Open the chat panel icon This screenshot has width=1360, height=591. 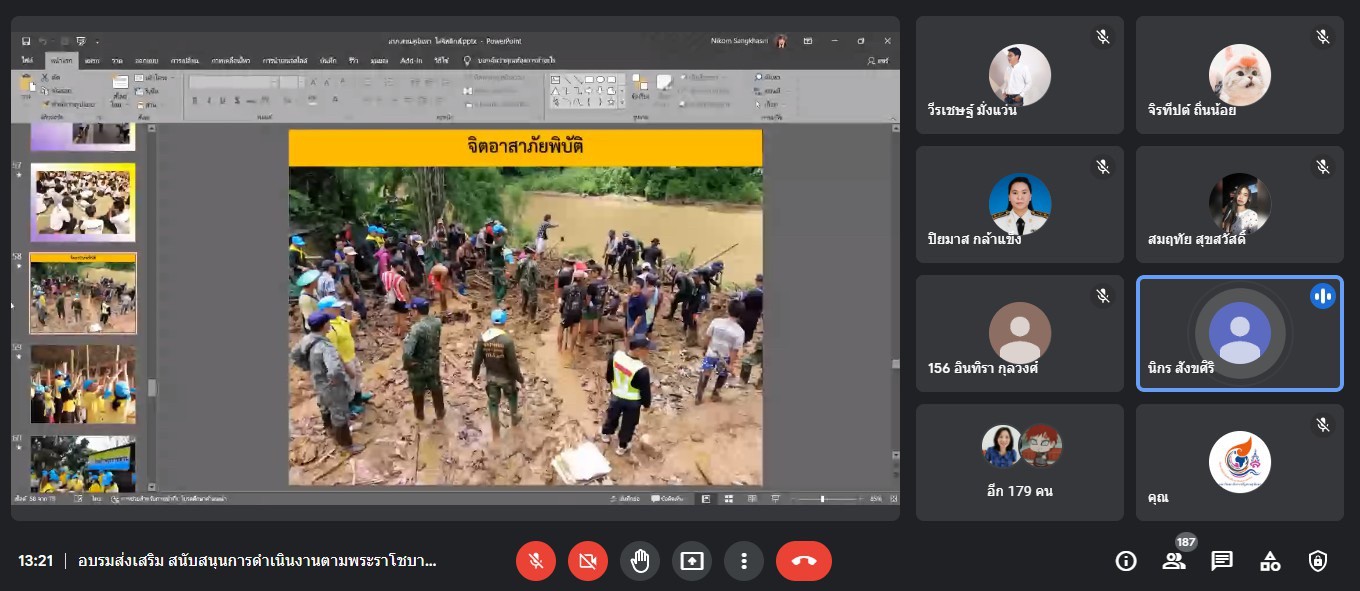coord(1222,561)
